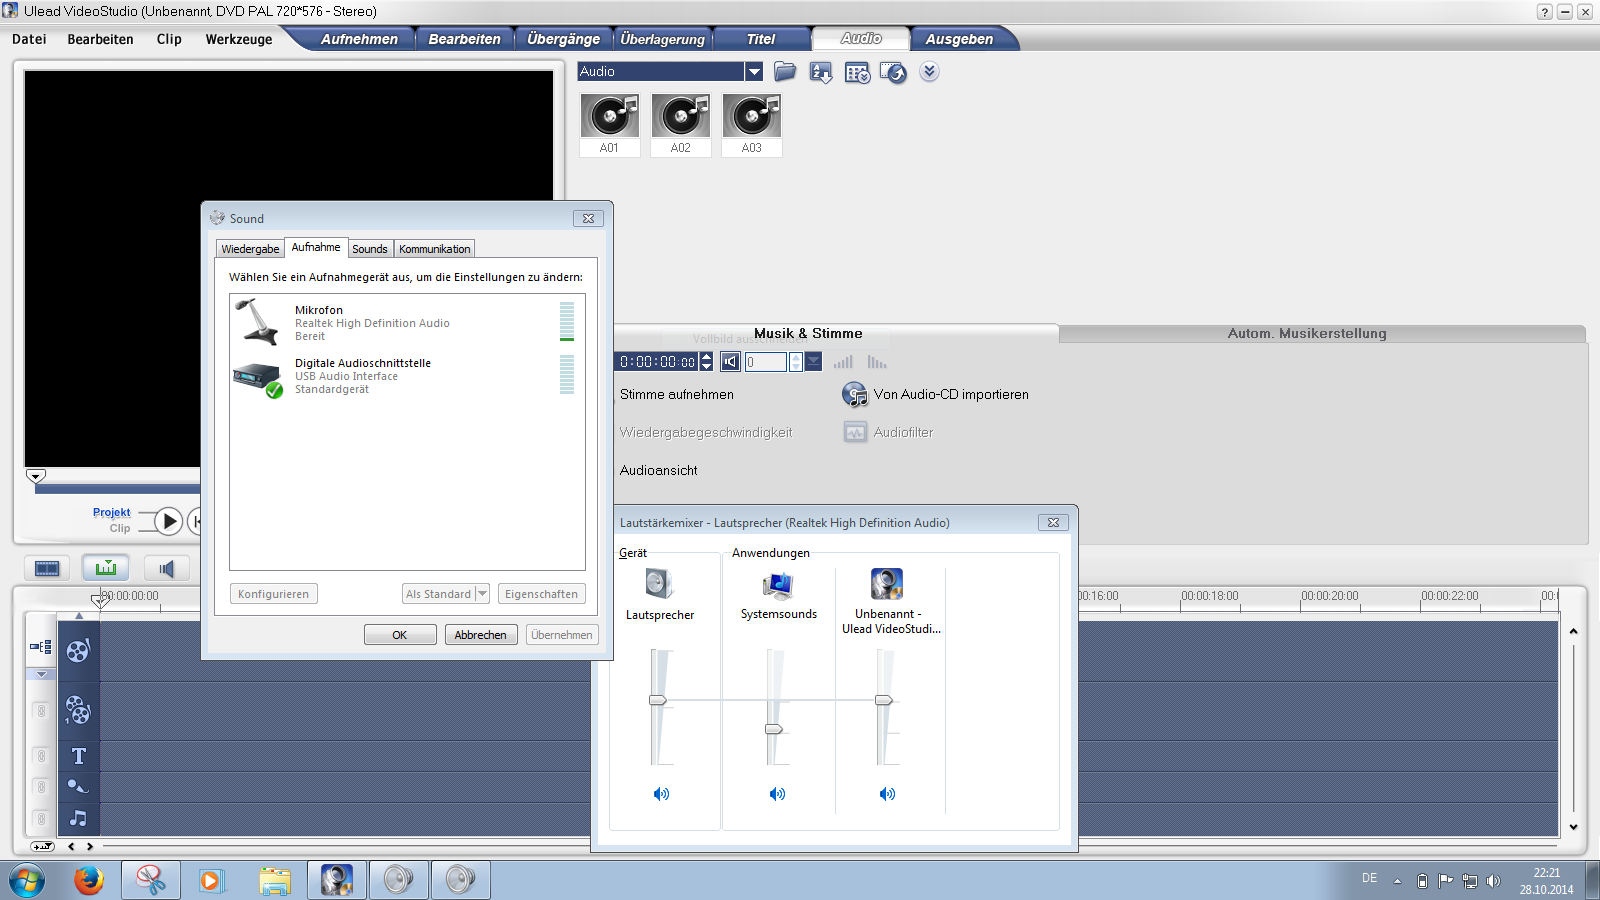Open the Werkzeuge menu
Image resolution: width=1600 pixels, height=900 pixels.
point(239,39)
